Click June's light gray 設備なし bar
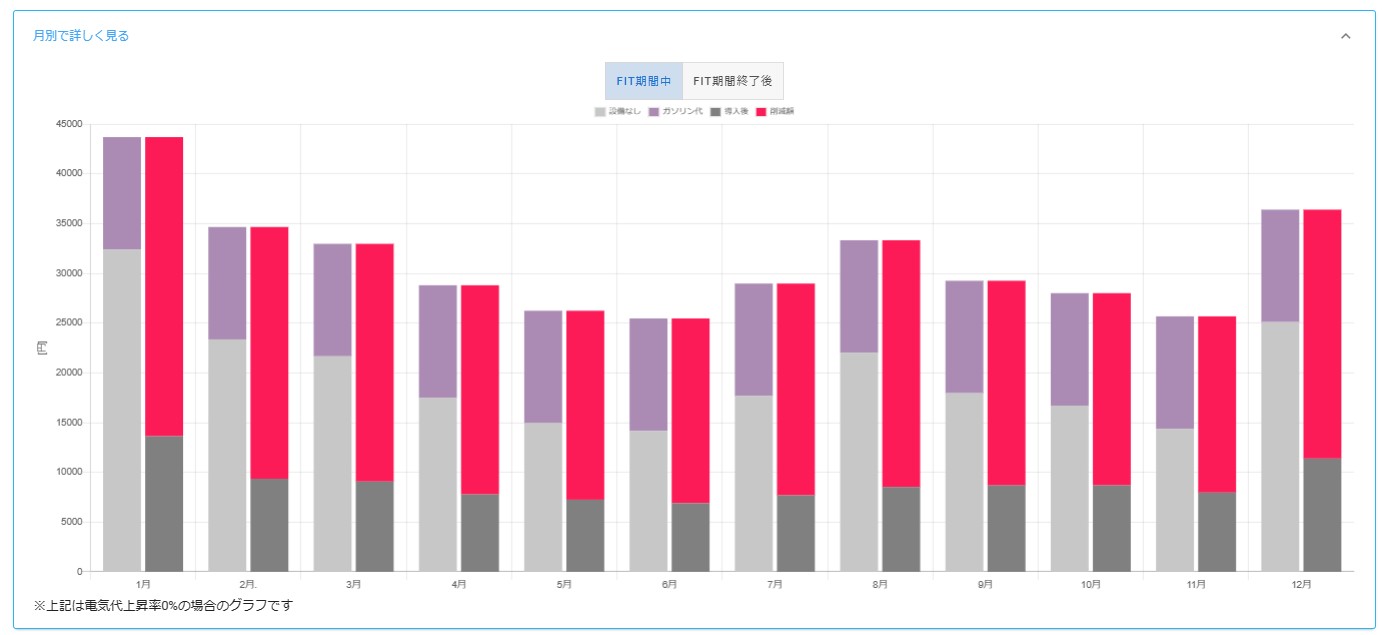The image size is (1387, 635). coord(648,501)
